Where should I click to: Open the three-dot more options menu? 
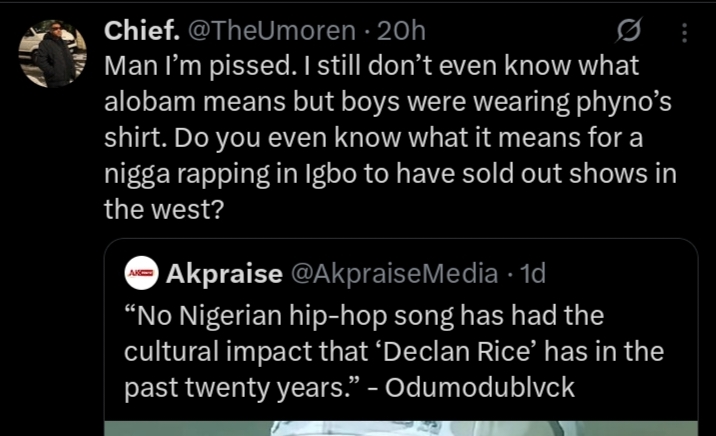pos(685,33)
